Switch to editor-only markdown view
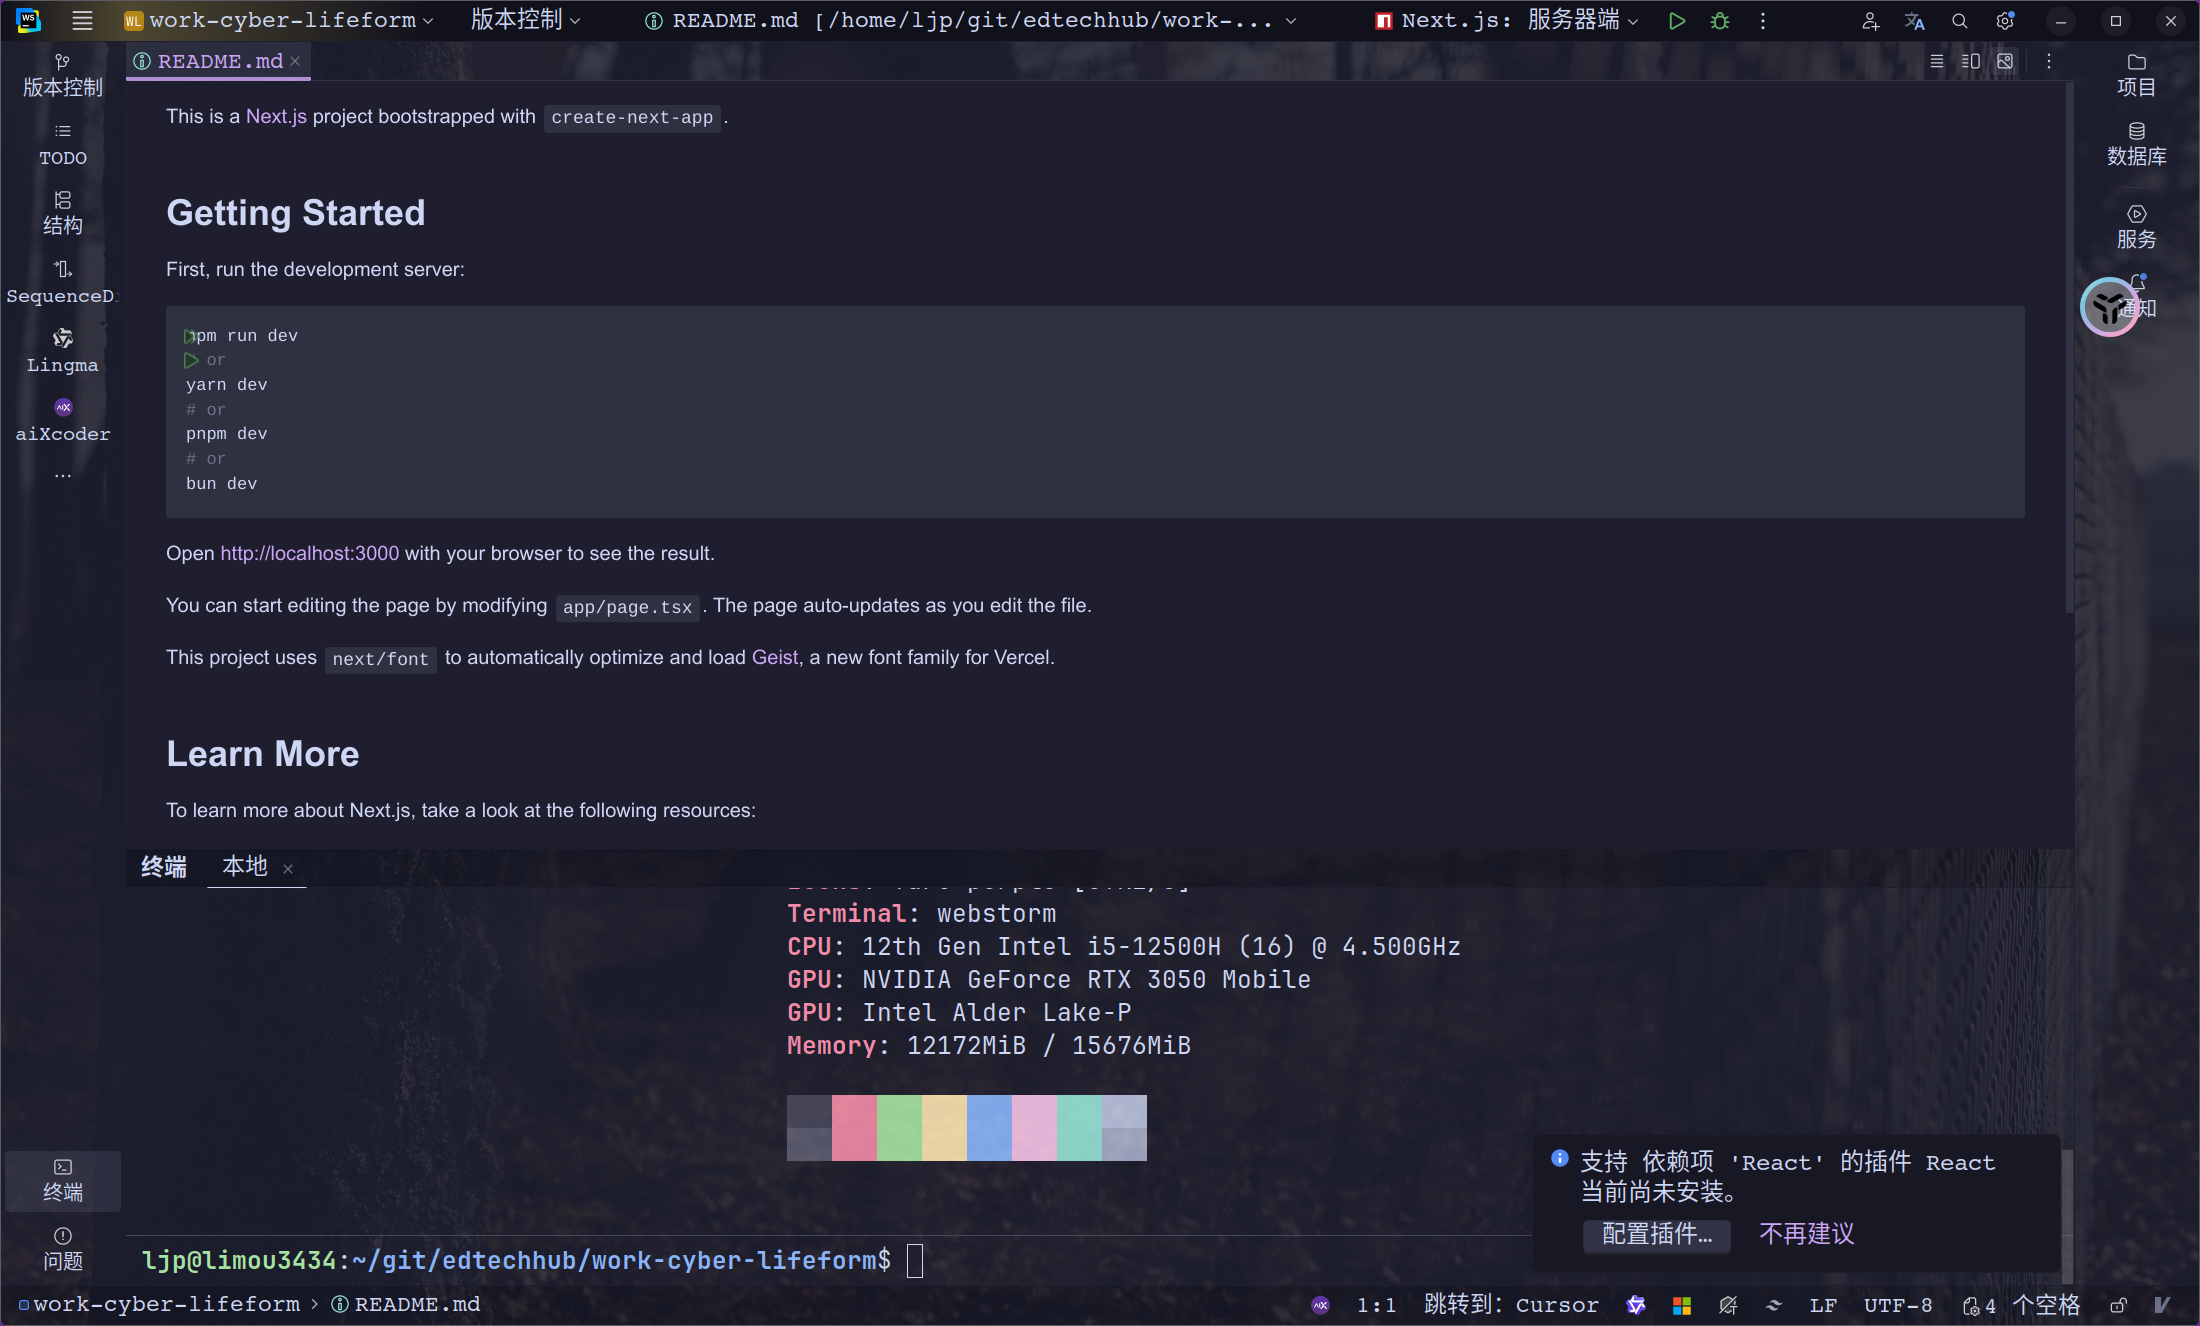 [x=1937, y=61]
